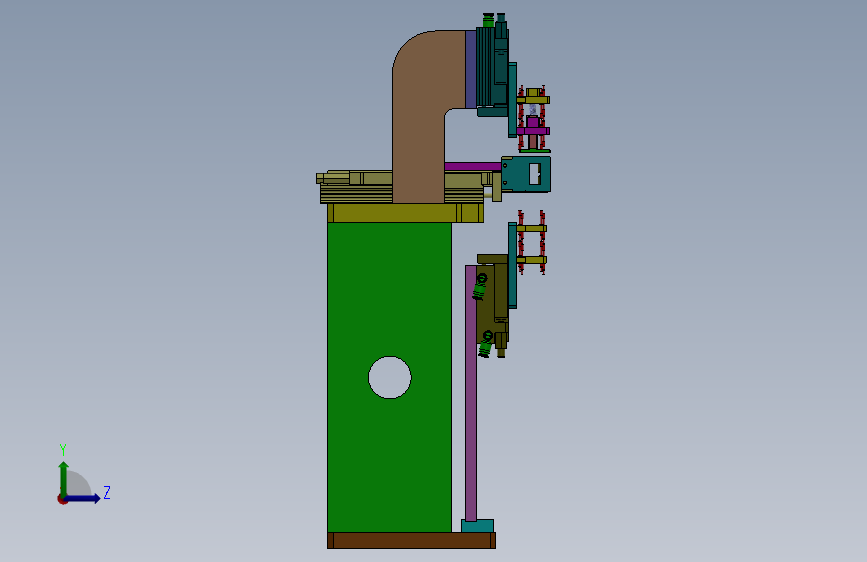The width and height of the screenshot is (867, 562).
Task: Click the magenta horizontal bar beside the column
Action: click(x=473, y=166)
